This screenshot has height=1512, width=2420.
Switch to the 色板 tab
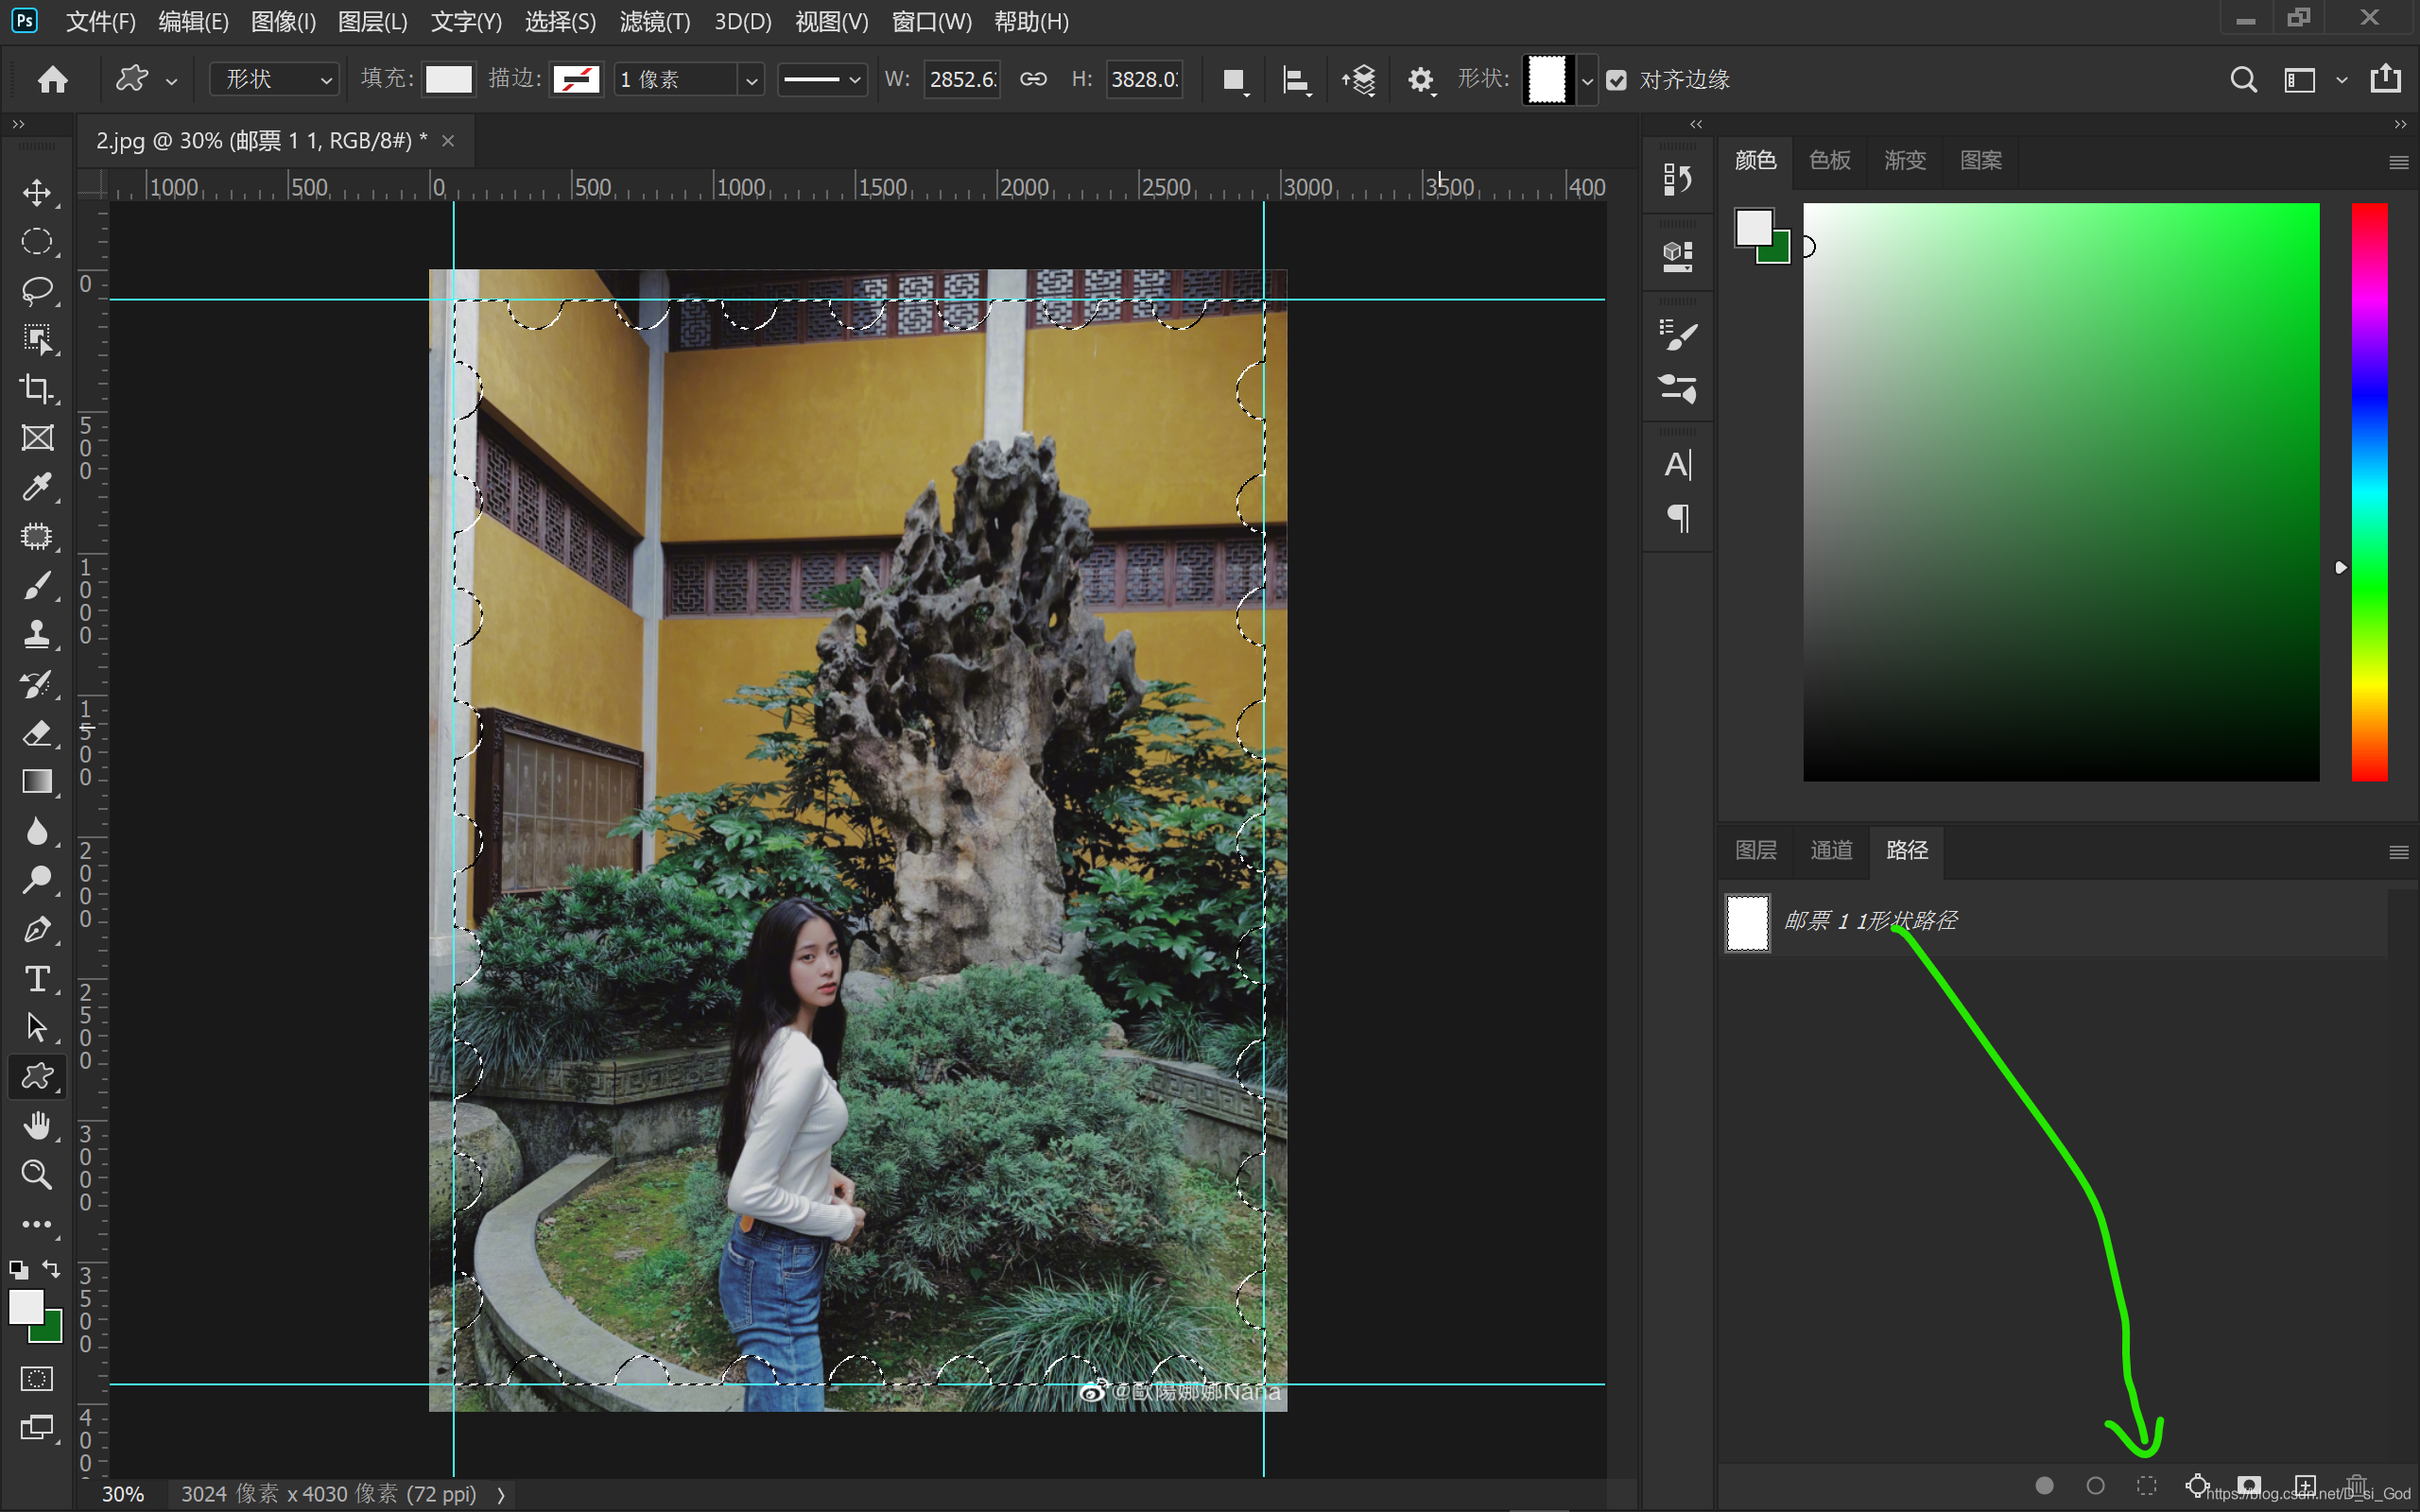tap(1829, 160)
